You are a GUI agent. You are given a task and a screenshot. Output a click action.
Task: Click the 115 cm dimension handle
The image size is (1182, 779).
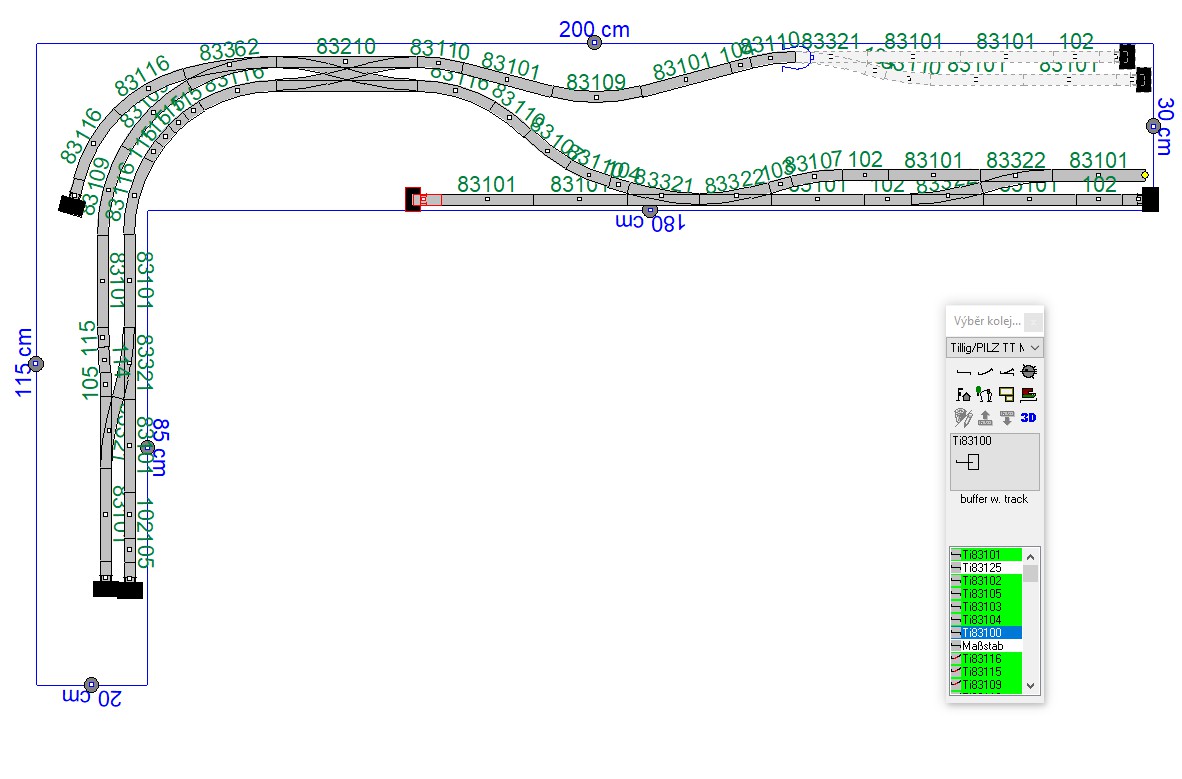[x=36, y=364]
